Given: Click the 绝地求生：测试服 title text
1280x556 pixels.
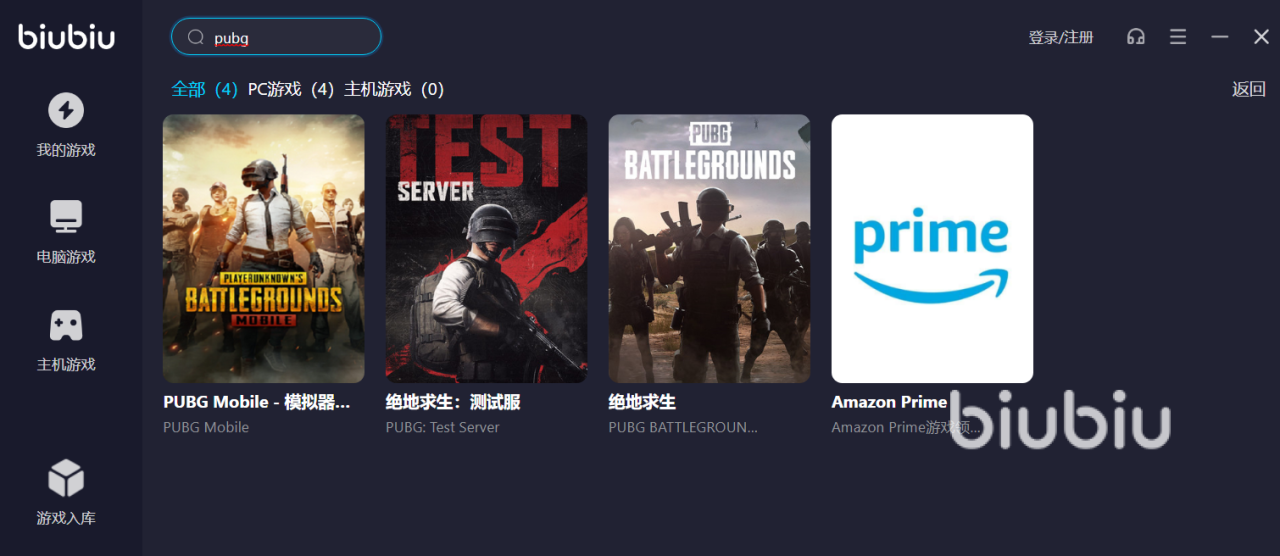Looking at the screenshot, I should pos(453,402).
